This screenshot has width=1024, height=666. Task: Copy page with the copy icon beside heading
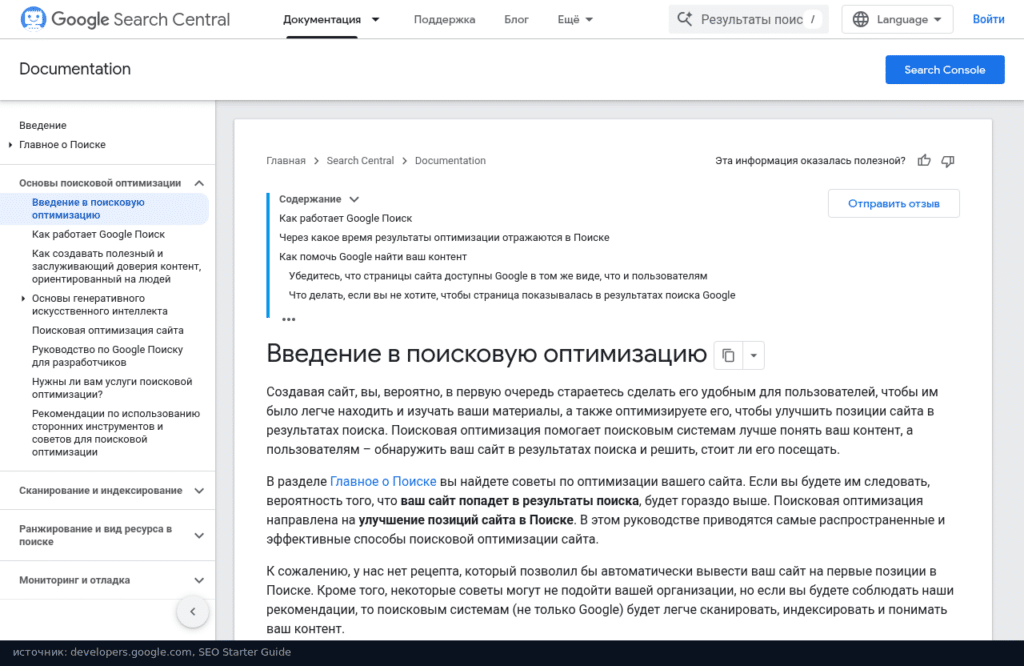(x=728, y=355)
